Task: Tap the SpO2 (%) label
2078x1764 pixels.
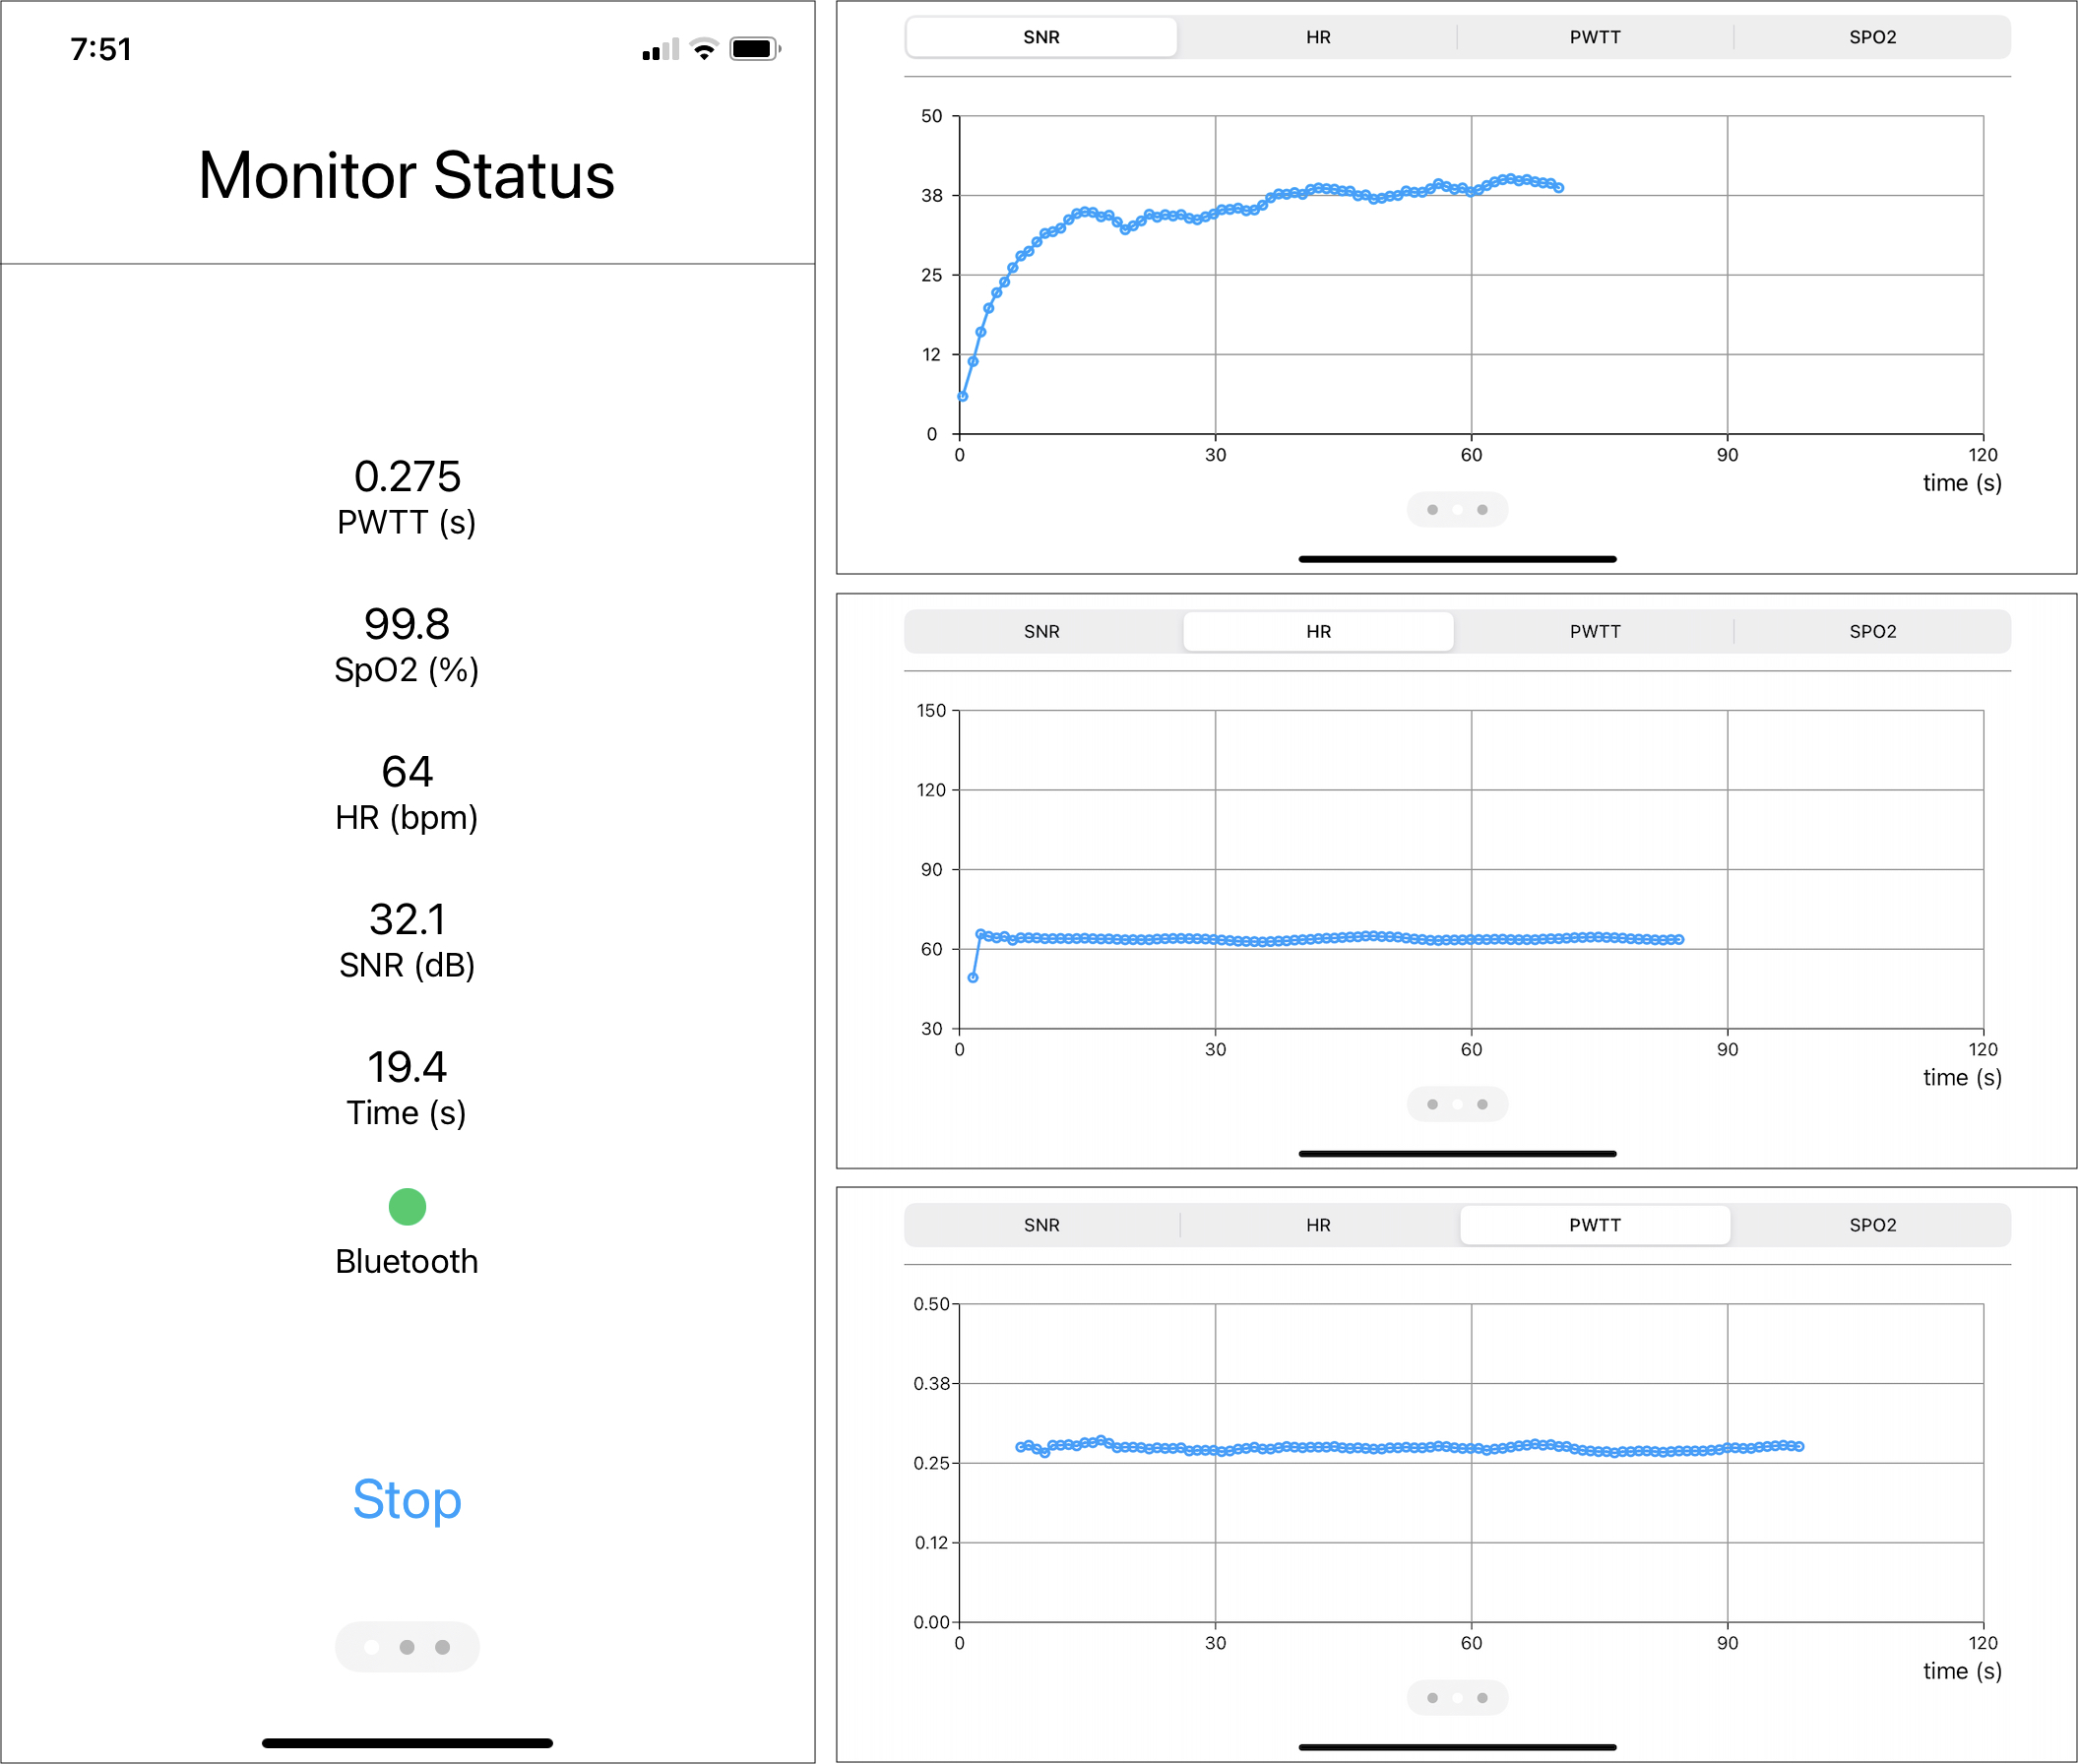Action: (x=406, y=671)
